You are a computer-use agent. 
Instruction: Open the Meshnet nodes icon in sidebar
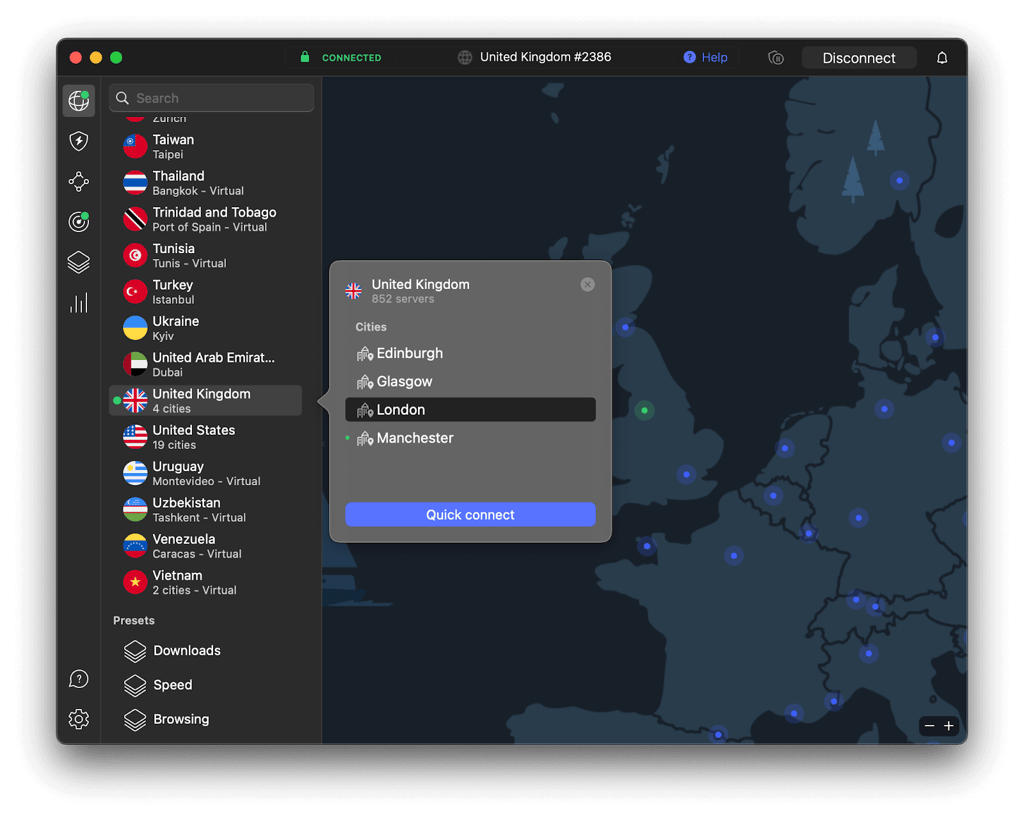click(x=78, y=182)
